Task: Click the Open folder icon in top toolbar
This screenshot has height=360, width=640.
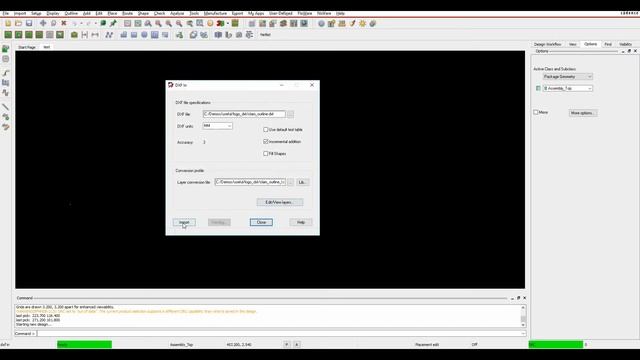Action: (18, 23)
